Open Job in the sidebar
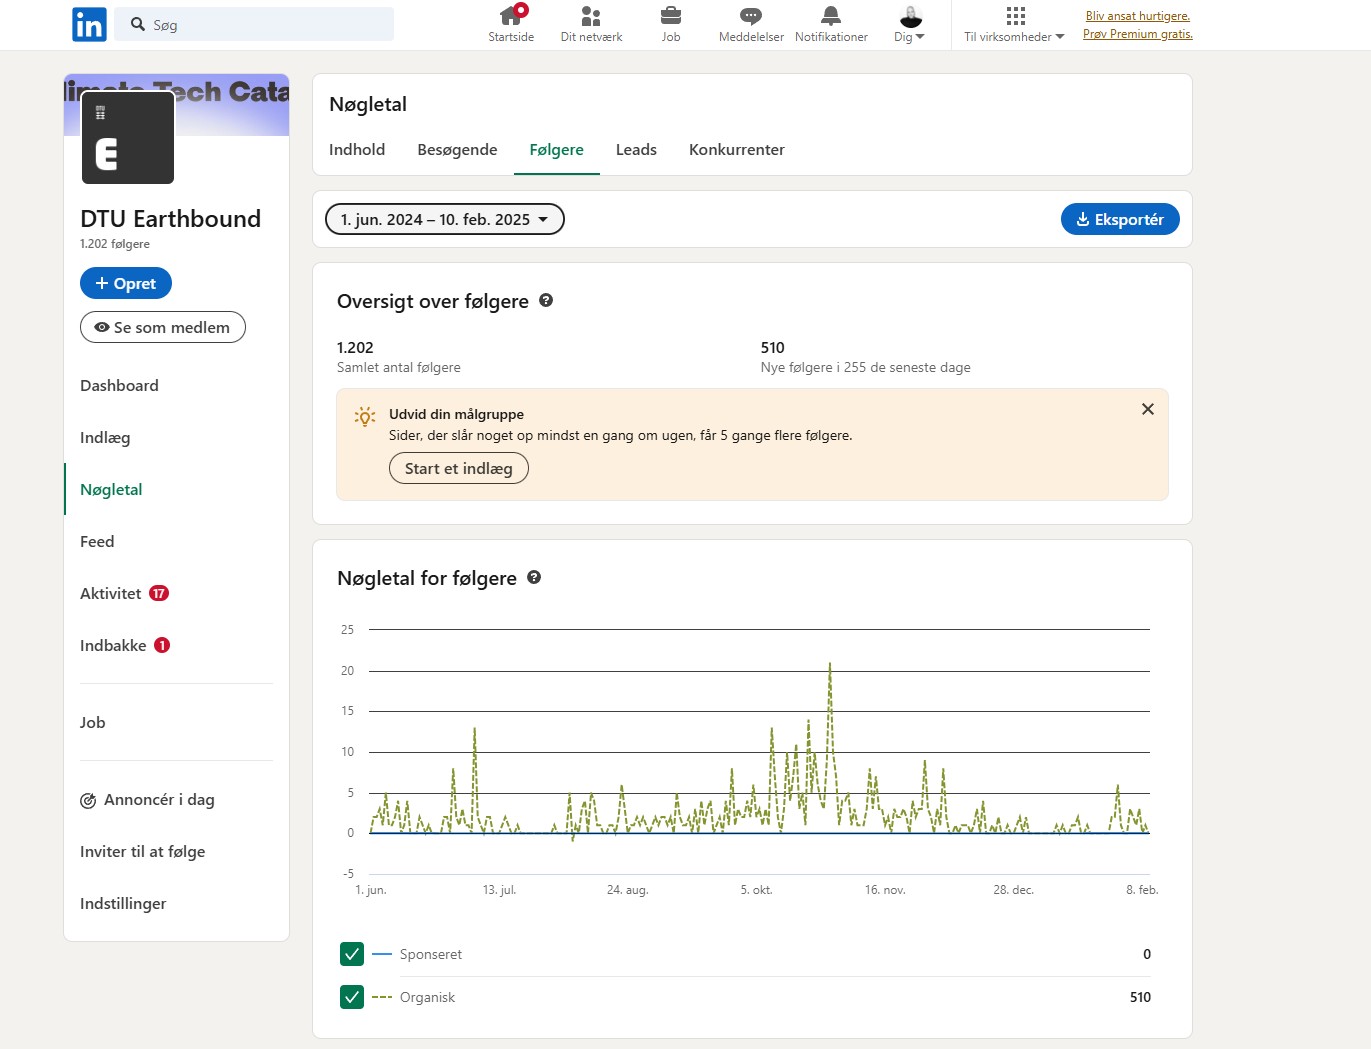 tap(92, 723)
